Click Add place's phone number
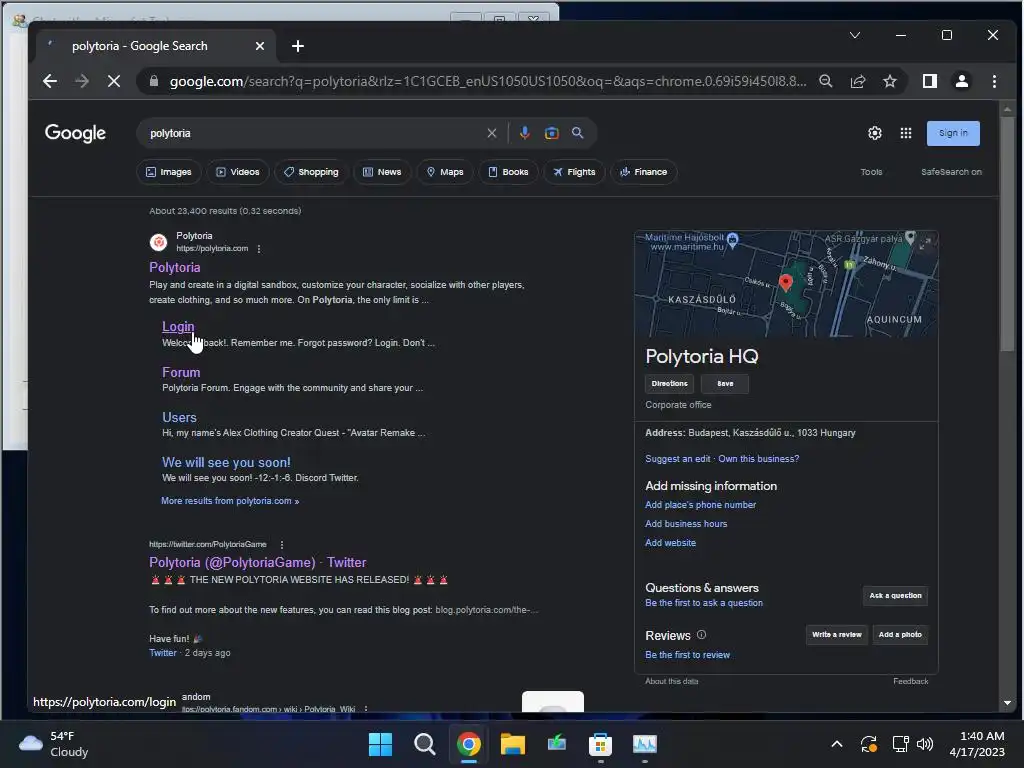The width and height of the screenshot is (1024, 768). [701, 505]
